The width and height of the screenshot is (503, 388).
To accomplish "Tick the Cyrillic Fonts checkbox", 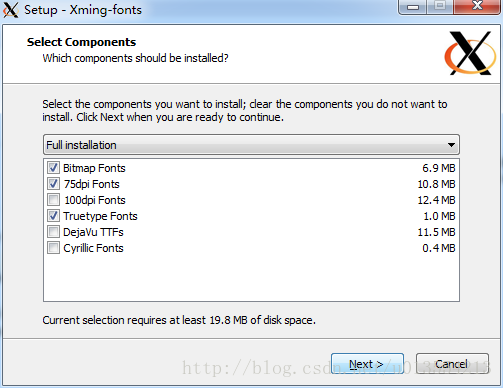I will (x=53, y=248).
